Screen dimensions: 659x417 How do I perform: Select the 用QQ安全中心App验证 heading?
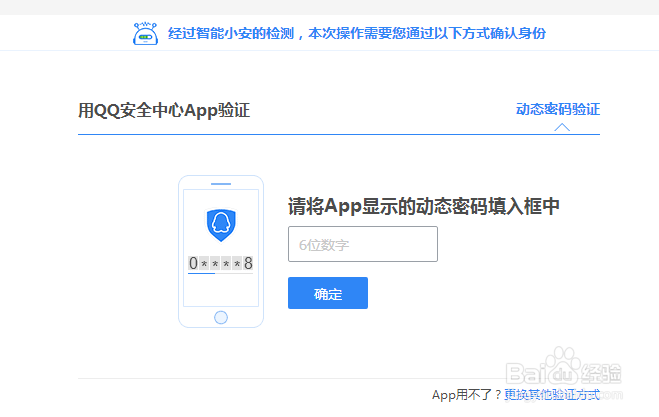click(x=164, y=111)
